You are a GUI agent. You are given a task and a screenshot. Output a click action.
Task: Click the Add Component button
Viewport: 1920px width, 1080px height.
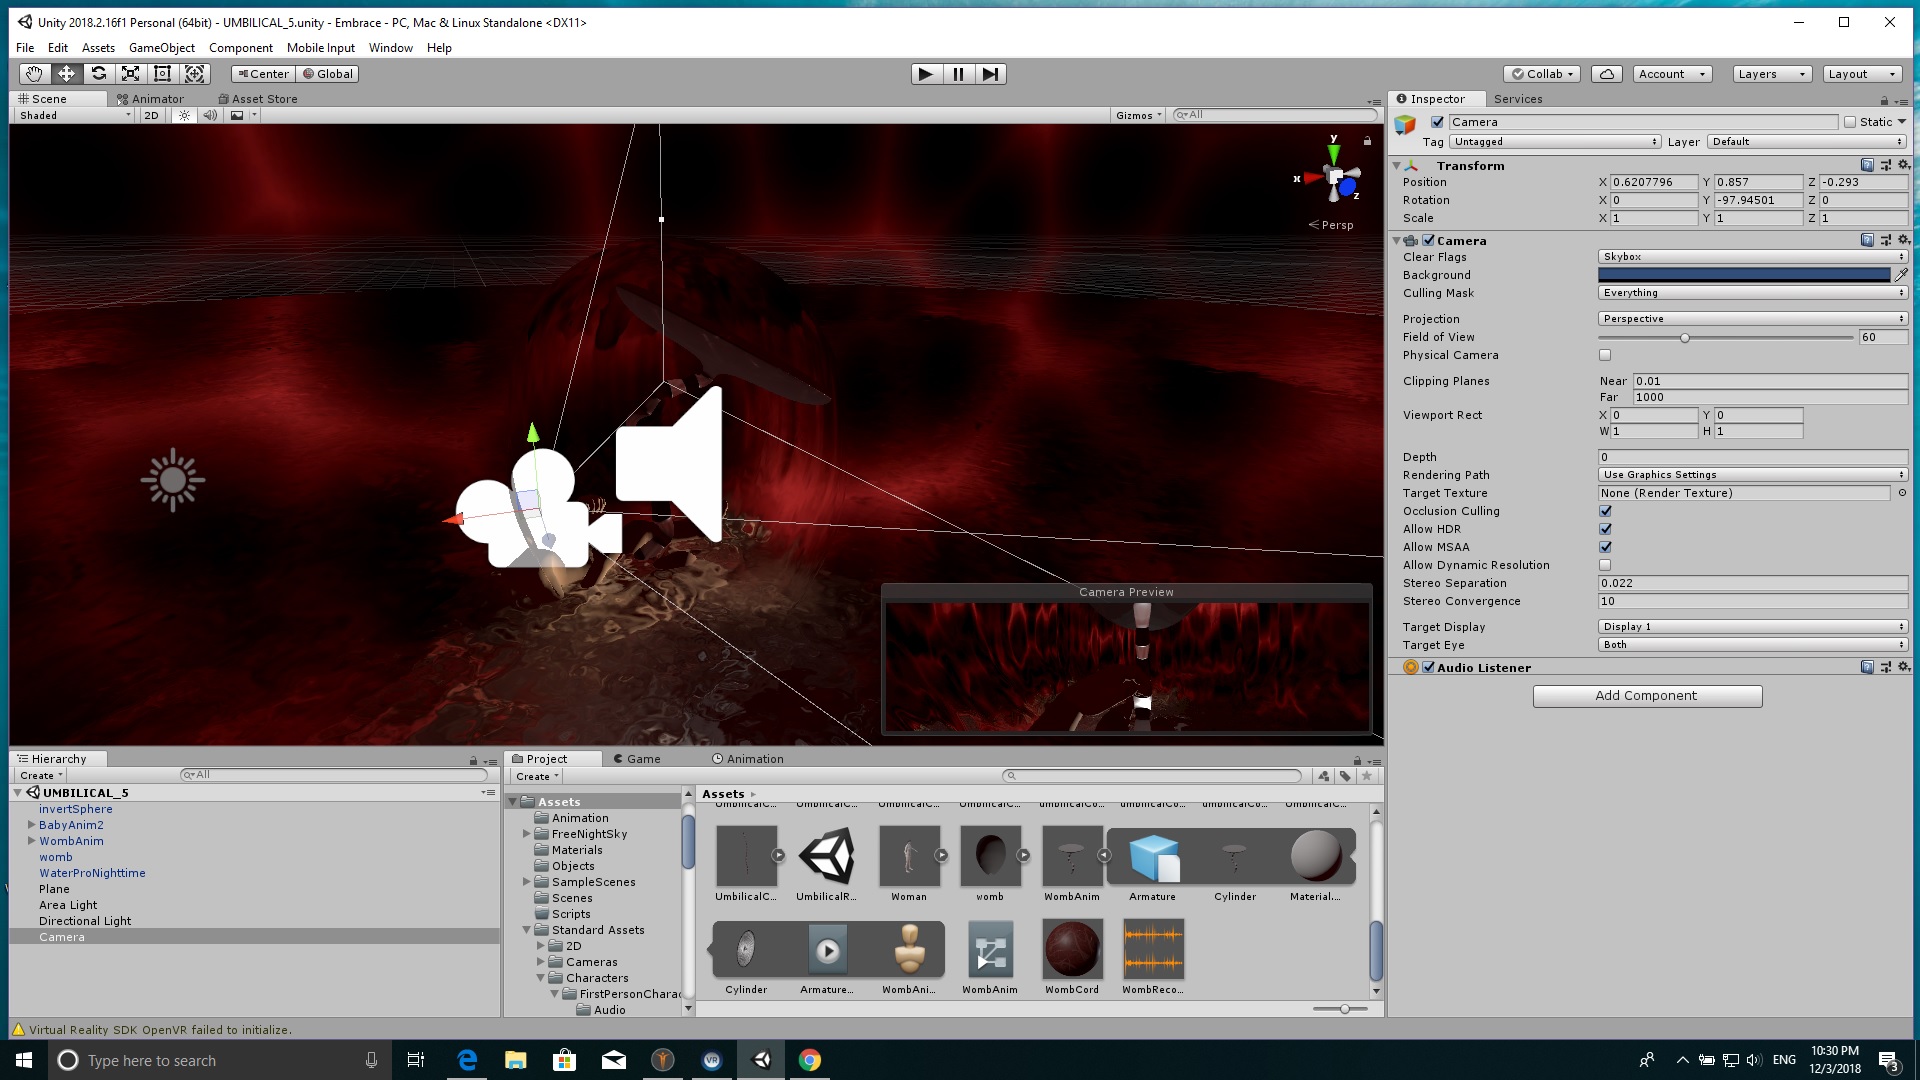click(1647, 696)
